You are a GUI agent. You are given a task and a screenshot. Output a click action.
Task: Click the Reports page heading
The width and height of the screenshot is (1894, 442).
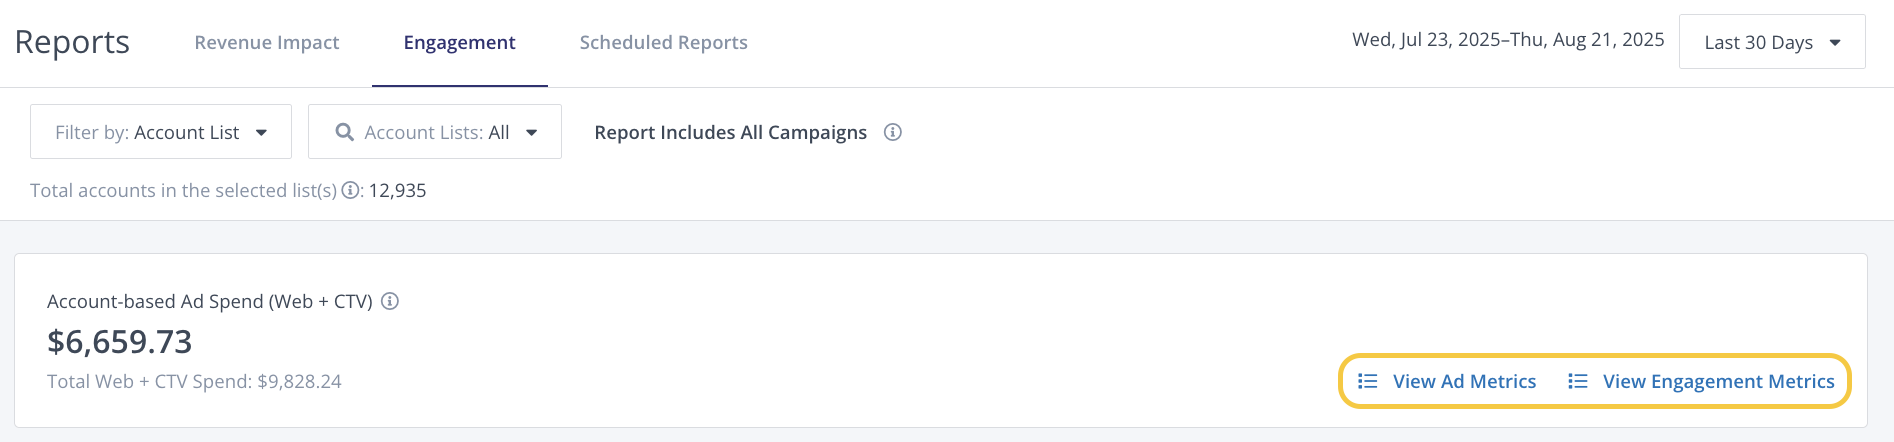click(72, 42)
